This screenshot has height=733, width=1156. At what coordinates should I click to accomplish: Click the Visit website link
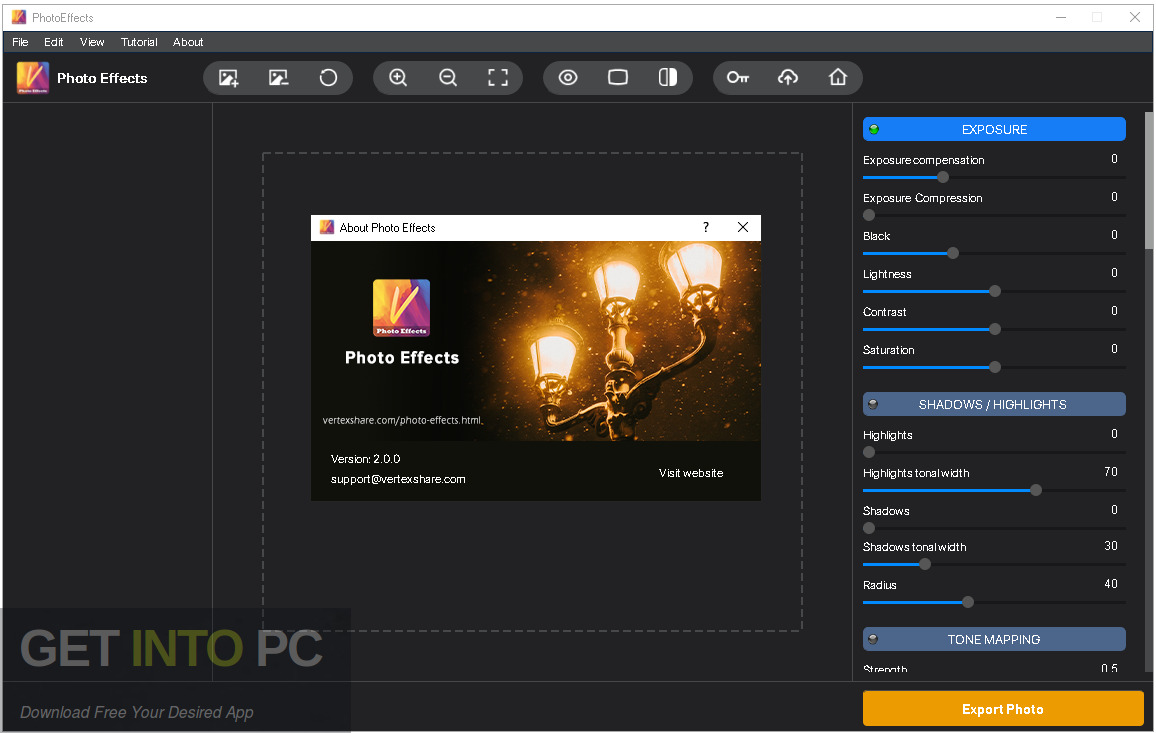pos(691,473)
